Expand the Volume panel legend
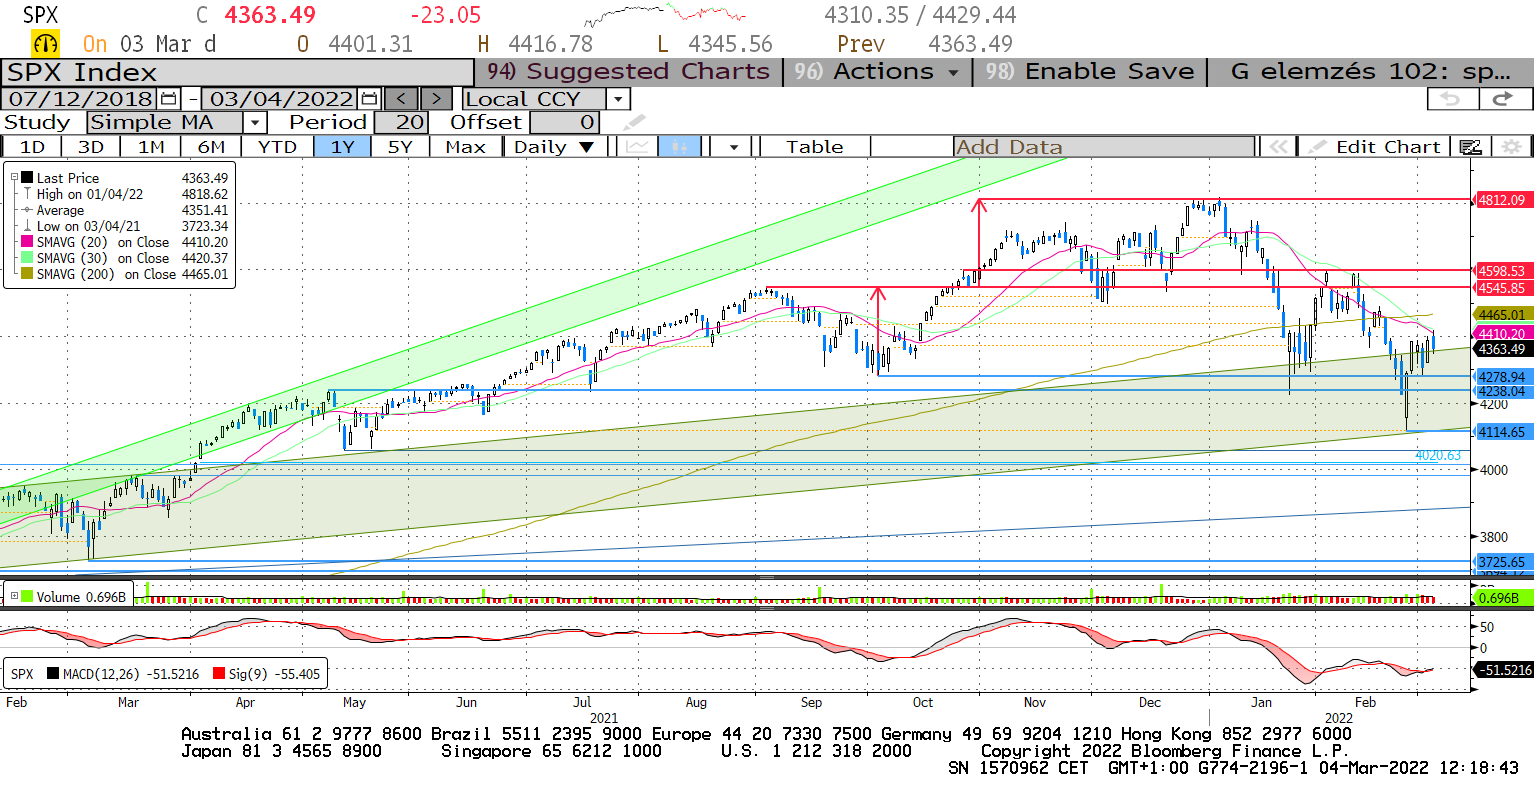 (x=14, y=596)
